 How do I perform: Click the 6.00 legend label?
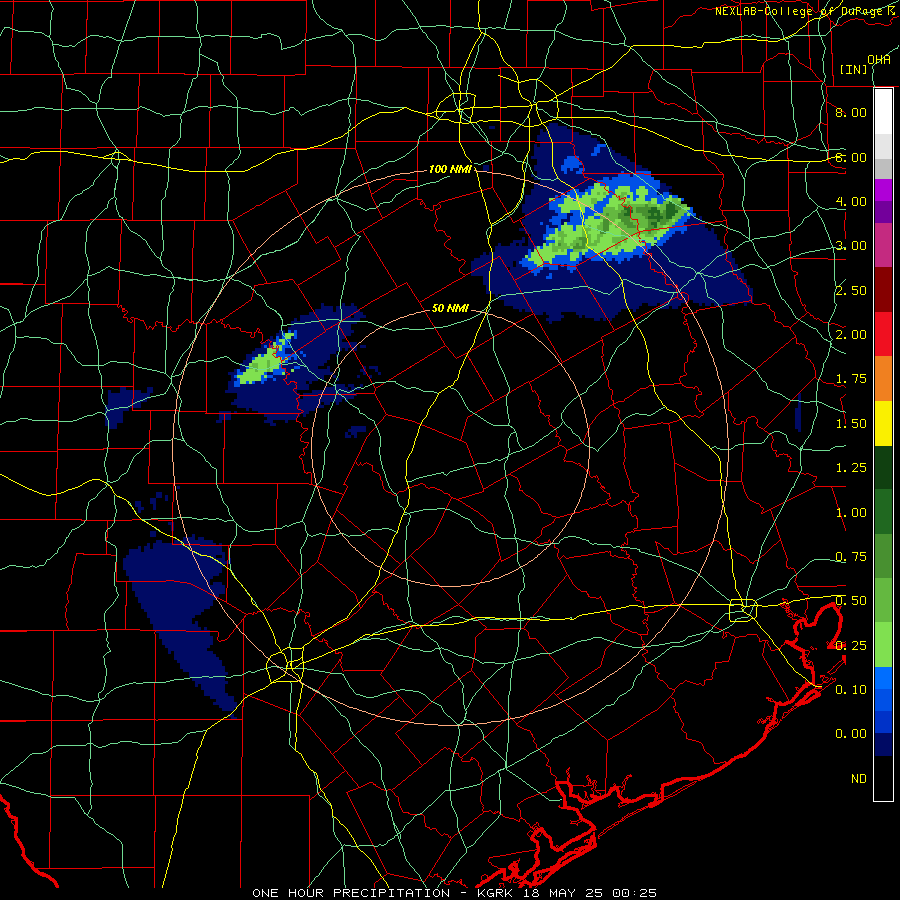click(x=851, y=157)
